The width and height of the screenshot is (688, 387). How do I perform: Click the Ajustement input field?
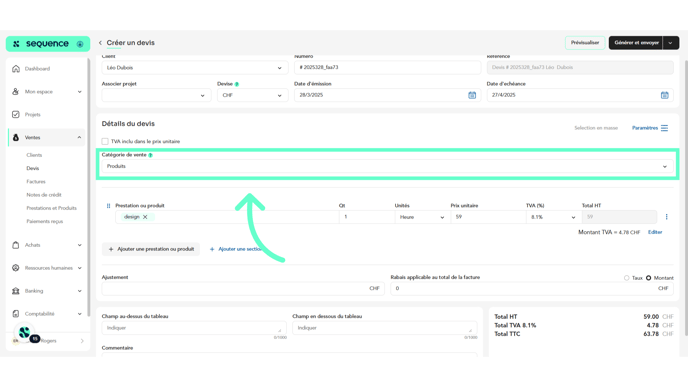tap(243, 288)
